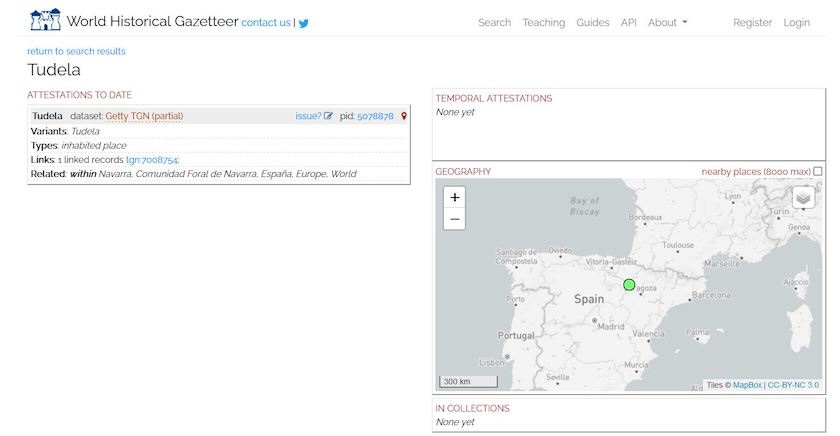Zoom in on the map
This screenshot has width=840, height=436.
pos(454,198)
